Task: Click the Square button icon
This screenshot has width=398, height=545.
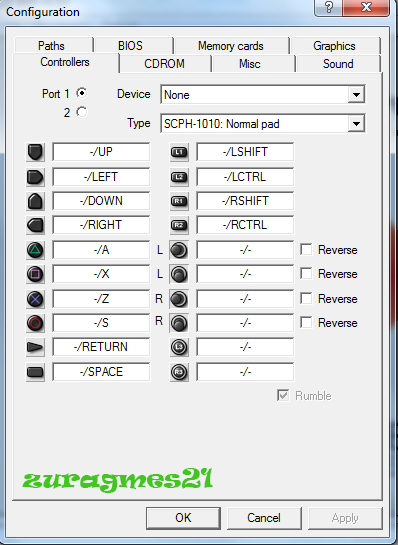Action: (x=35, y=274)
